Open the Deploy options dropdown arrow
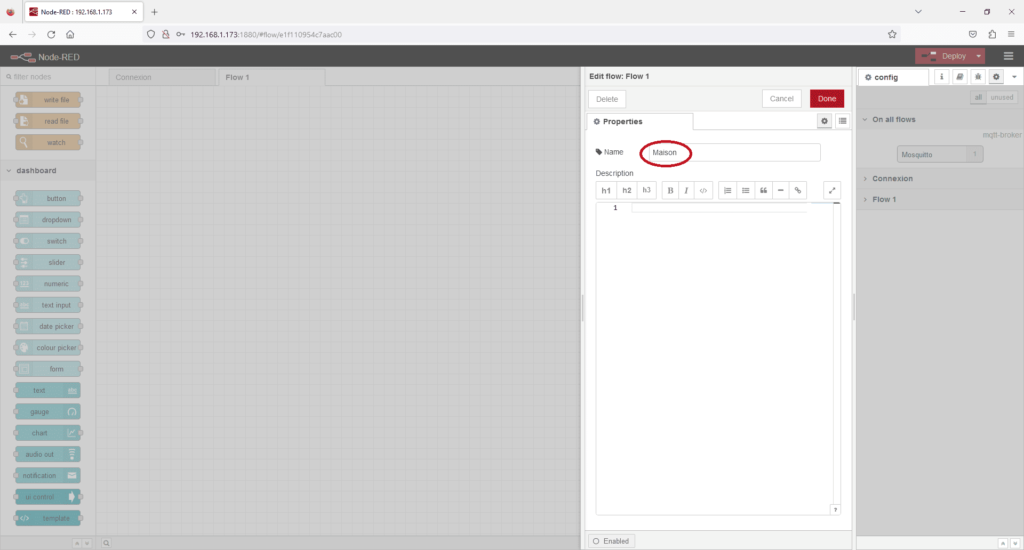The width and height of the screenshot is (1024, 550). click(x=980, y=56)
